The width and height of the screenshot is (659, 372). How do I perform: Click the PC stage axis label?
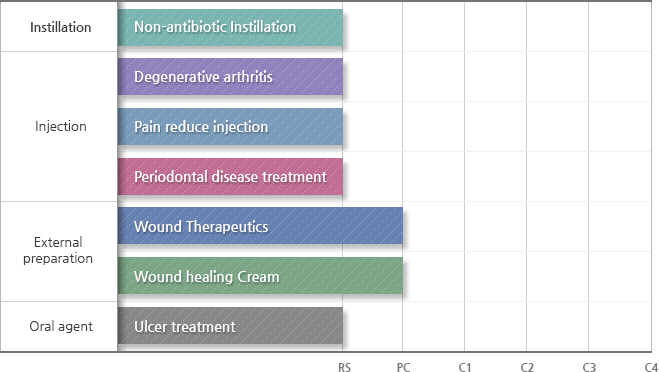click(x=403, y=367)
